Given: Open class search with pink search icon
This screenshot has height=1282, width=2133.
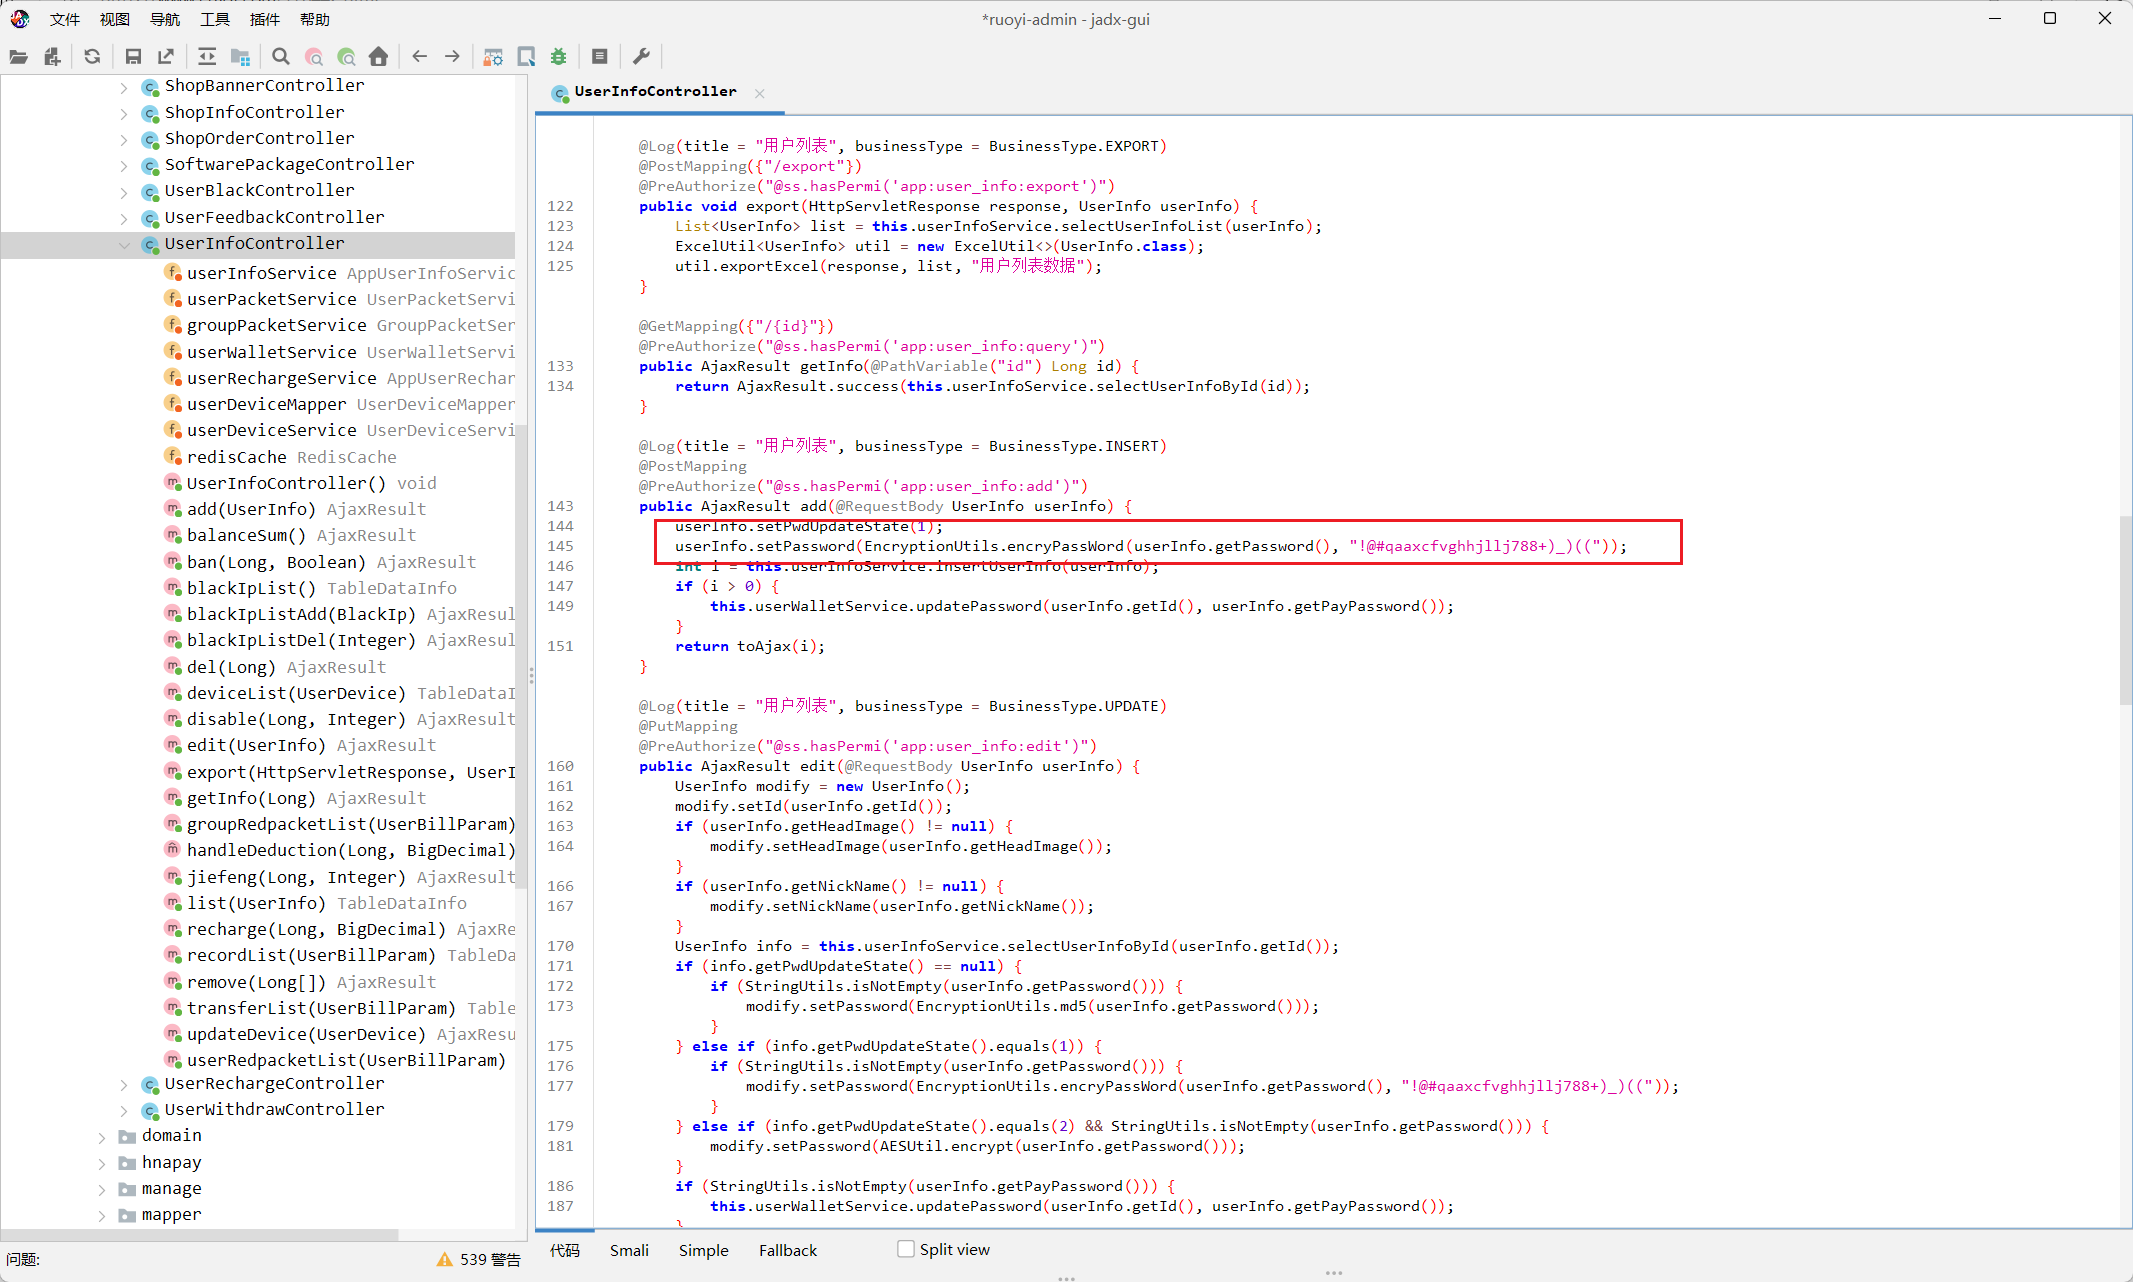Looking at the screenshot, I should [314, 57].
